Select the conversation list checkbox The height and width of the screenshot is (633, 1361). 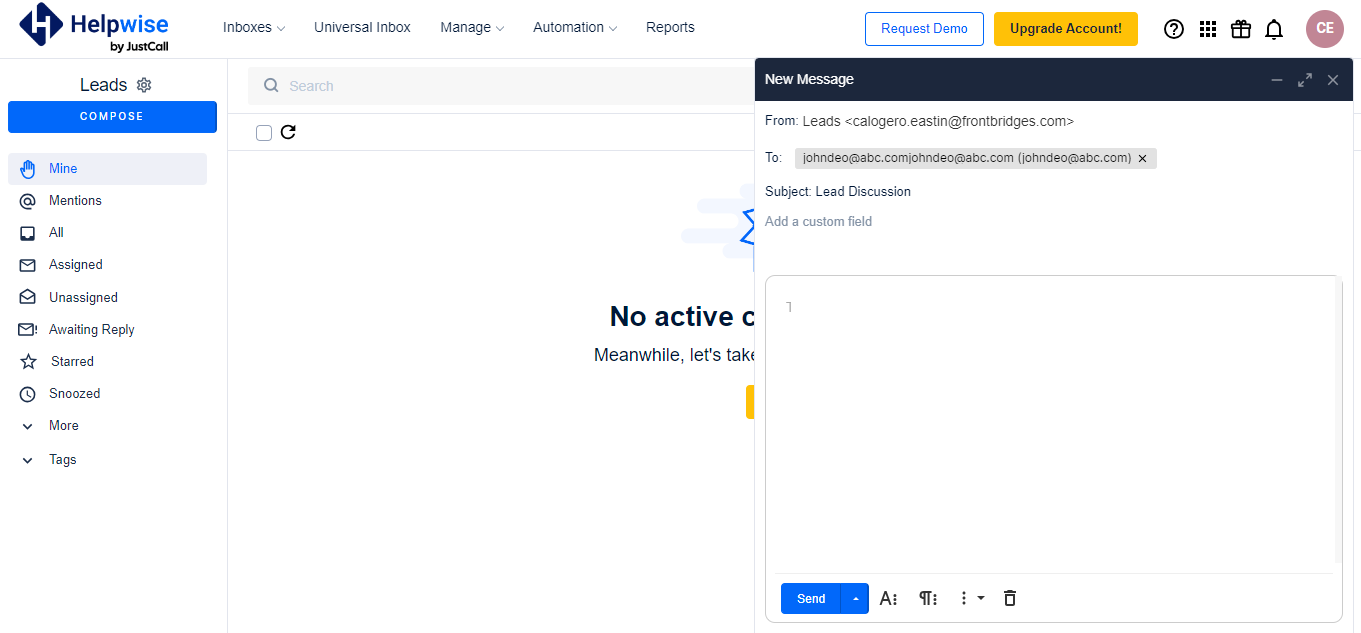tap(263, 132)
